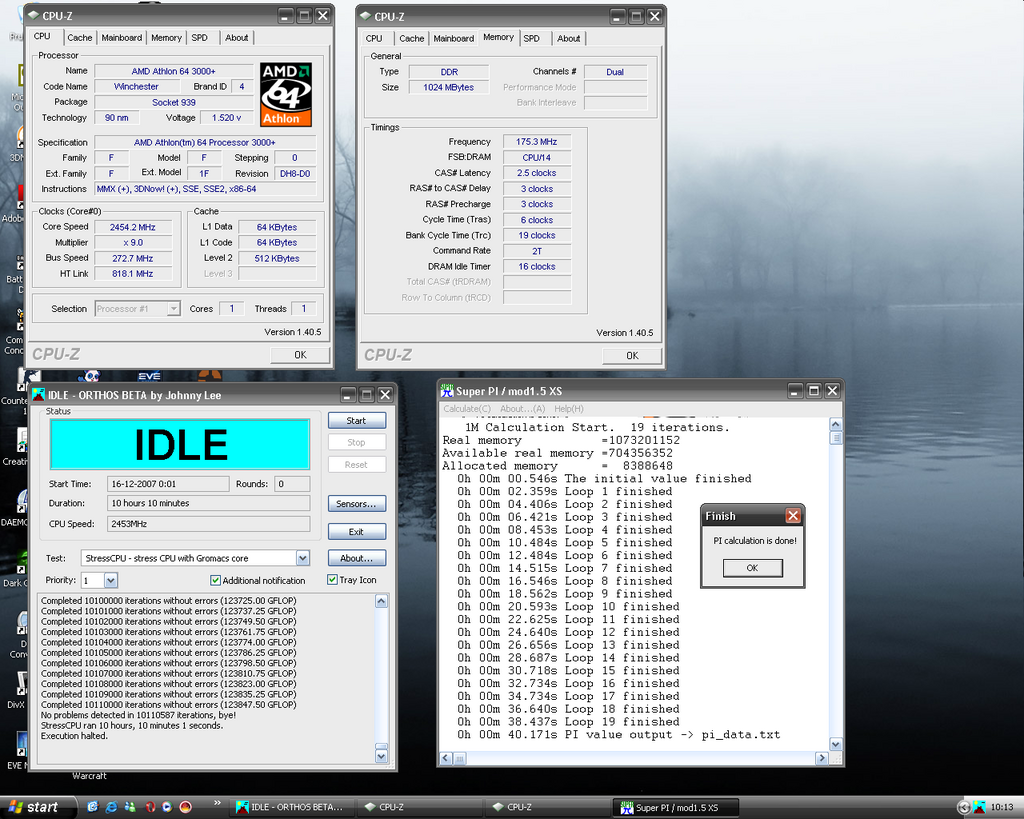Viewport: 1024px width, 819px height.
Task: Click the cyan IDLE status panel
Action: click(180, 444)
